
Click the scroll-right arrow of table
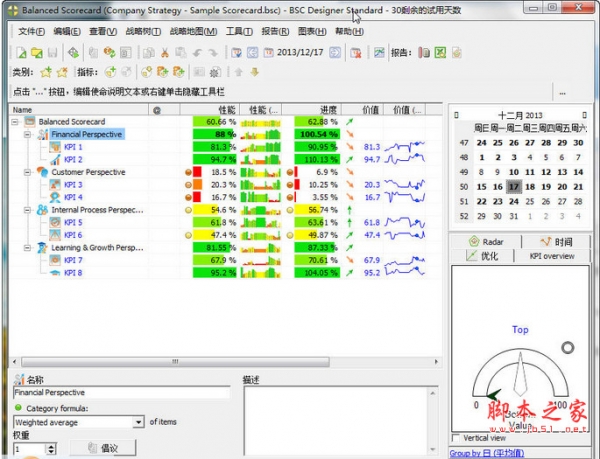click(436, 361)
